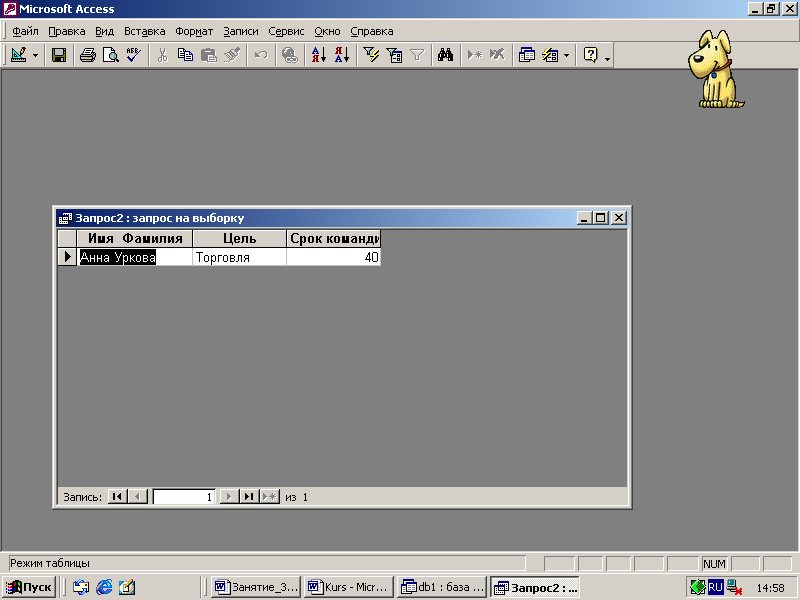Sort descending with the Я-А icon
This screenshot has width=800, height=600.
[342, 55]
